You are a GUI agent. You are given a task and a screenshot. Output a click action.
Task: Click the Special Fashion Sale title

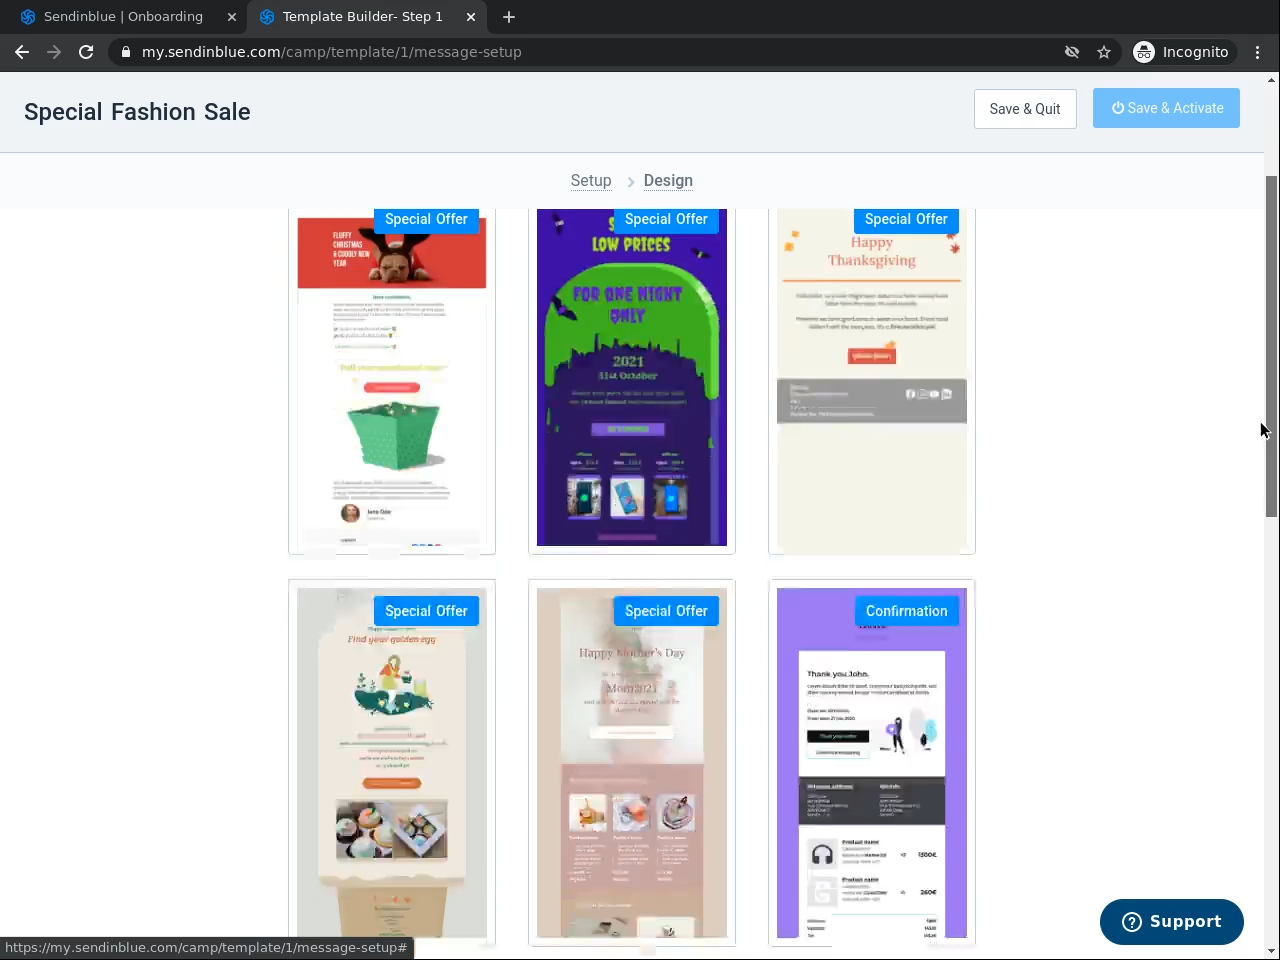(x=137, y=112)
